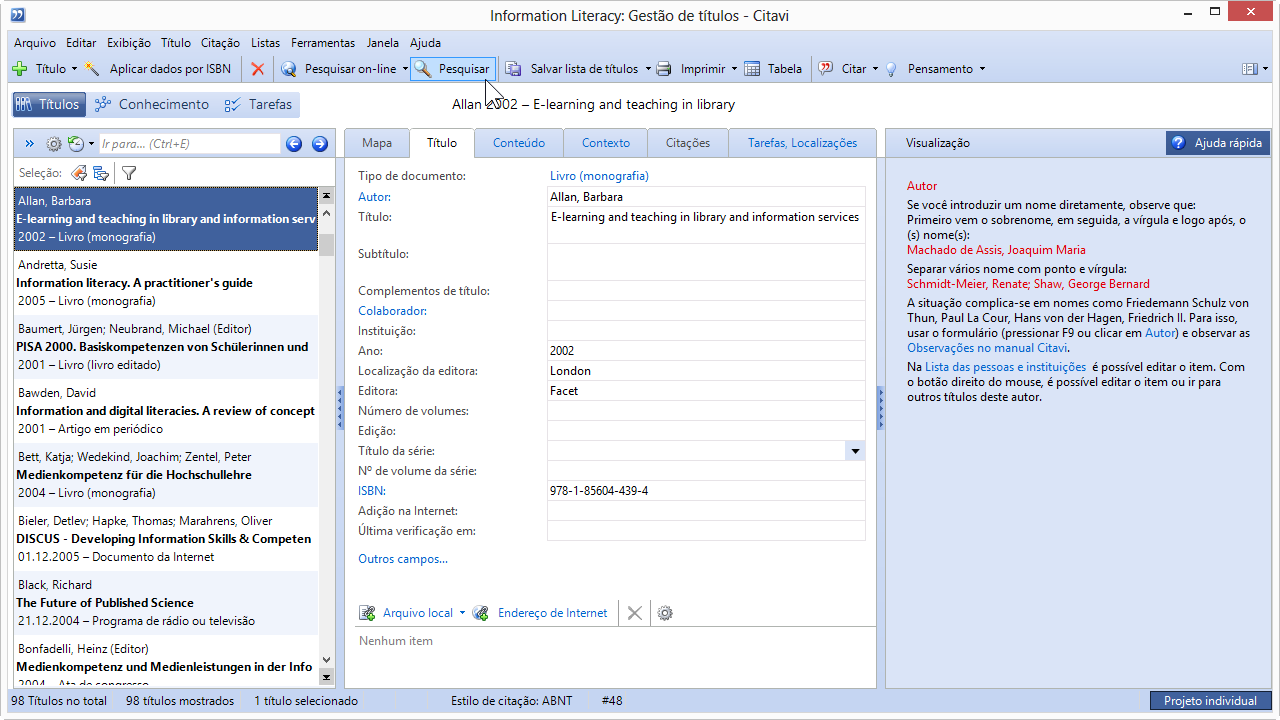The height and width of the screenshot is (720, 1280).
Task: Expand Título da série dropdown
Action: (x=855, y=451)
